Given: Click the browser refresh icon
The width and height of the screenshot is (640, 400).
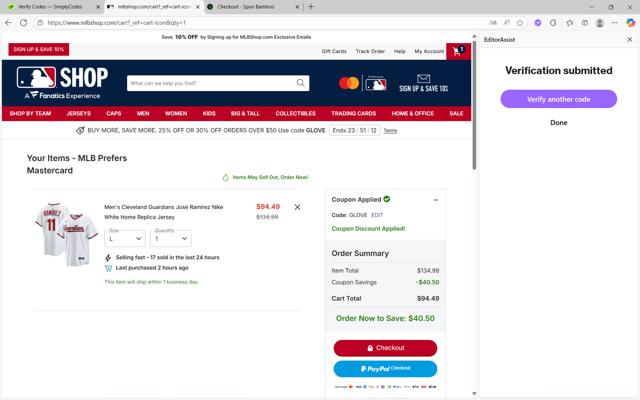Looking at the screenshot, I should tap(24, 23).
